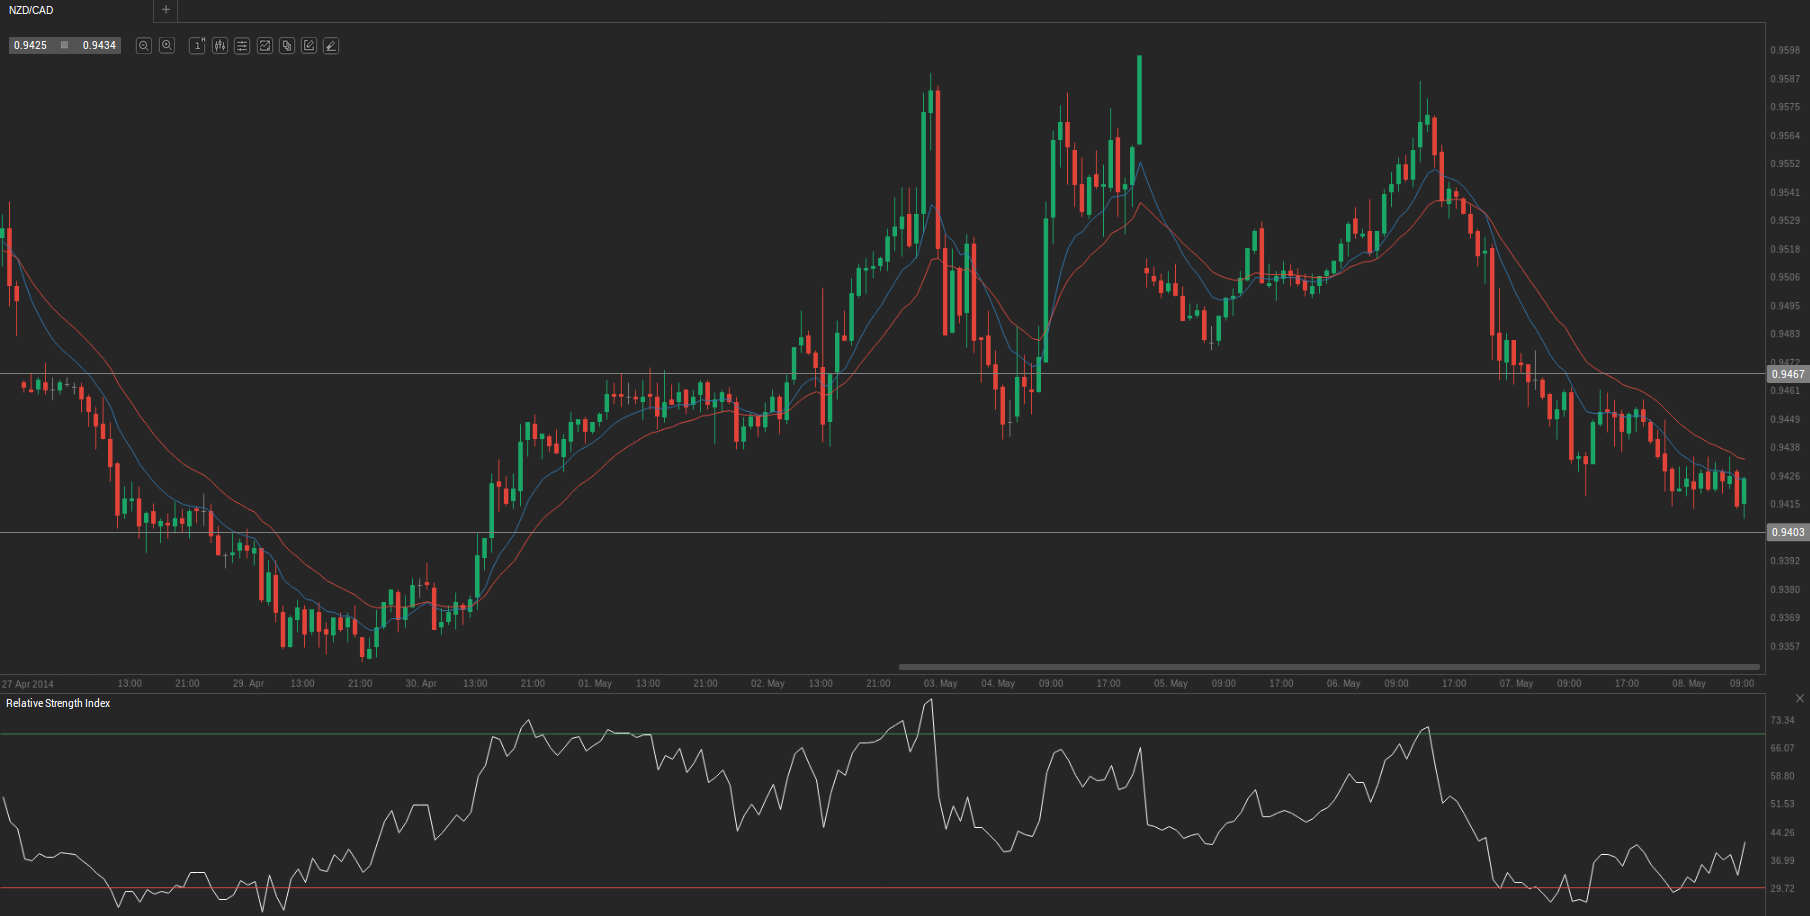Click the 73.34 RSI axis value
The height and width of the screenshot is (916, 1810).
pos(1782,720)
